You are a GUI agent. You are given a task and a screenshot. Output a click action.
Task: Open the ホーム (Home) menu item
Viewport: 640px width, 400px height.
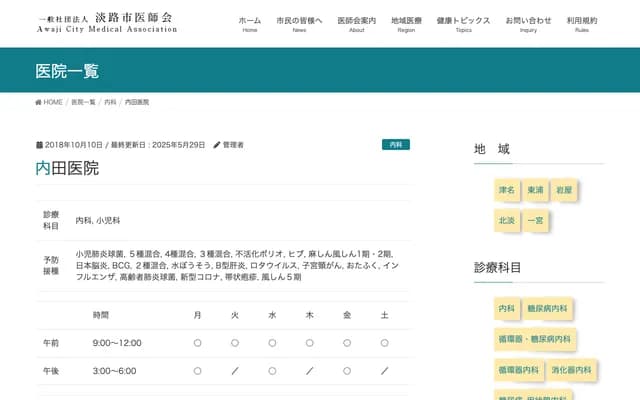[249, 24]
